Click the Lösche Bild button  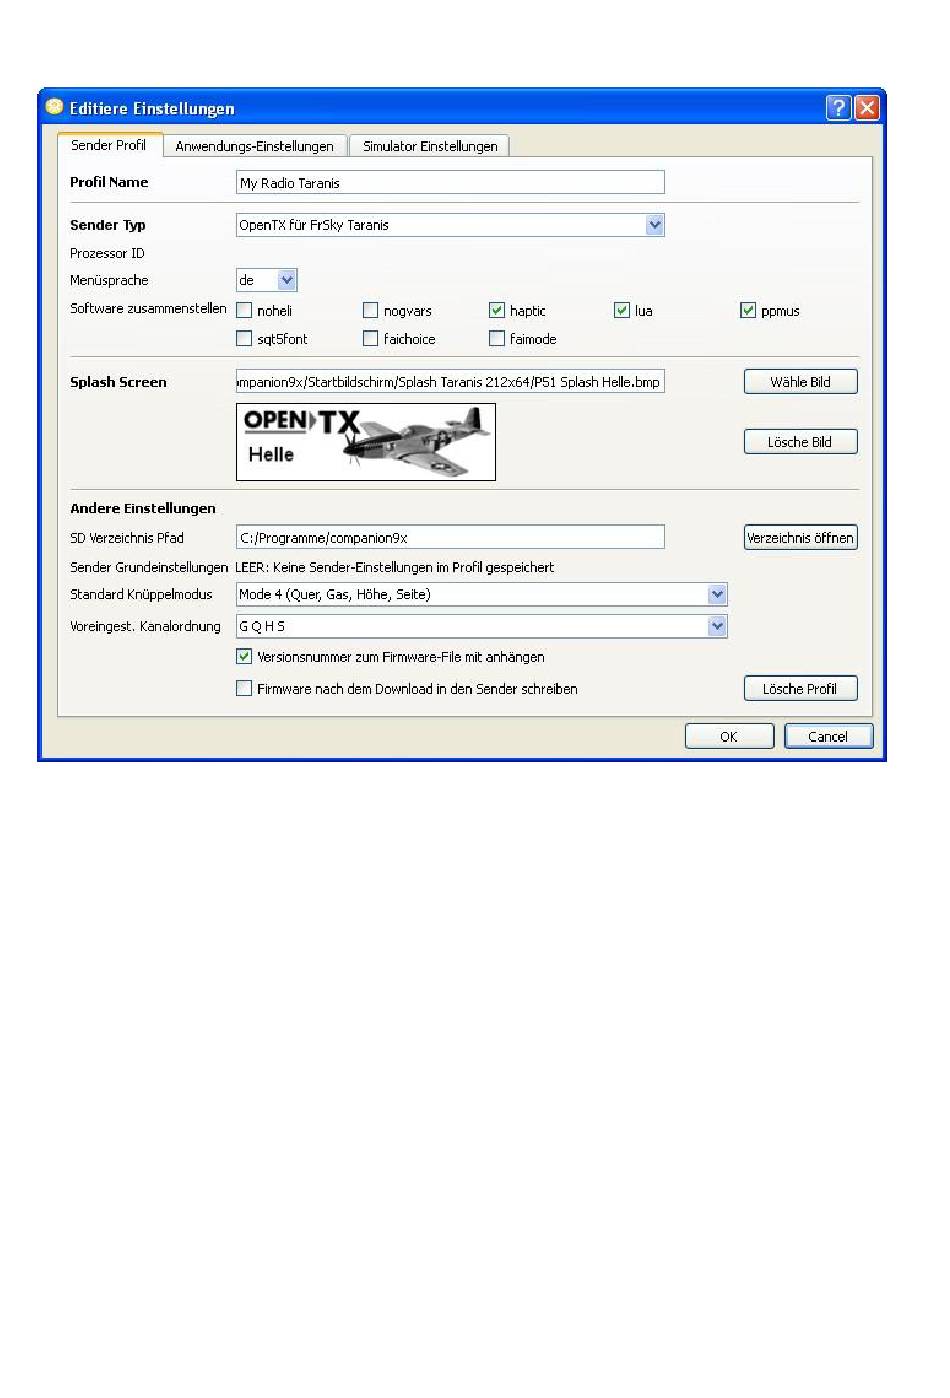[x=801, y=442]
